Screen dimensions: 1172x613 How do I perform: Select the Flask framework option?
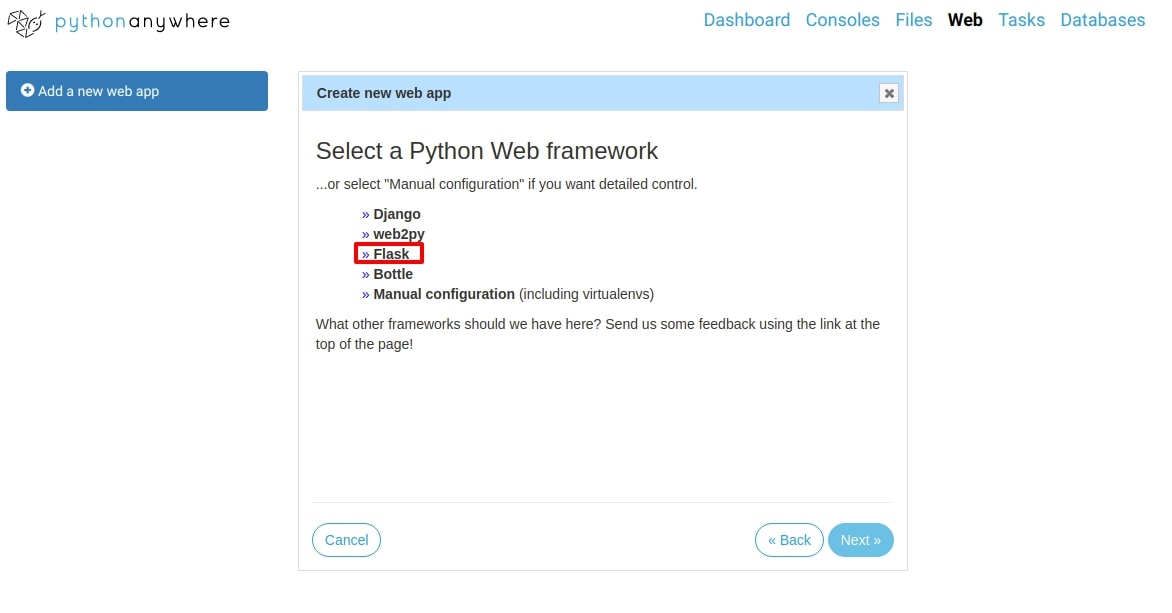click(x=391, y=254)
